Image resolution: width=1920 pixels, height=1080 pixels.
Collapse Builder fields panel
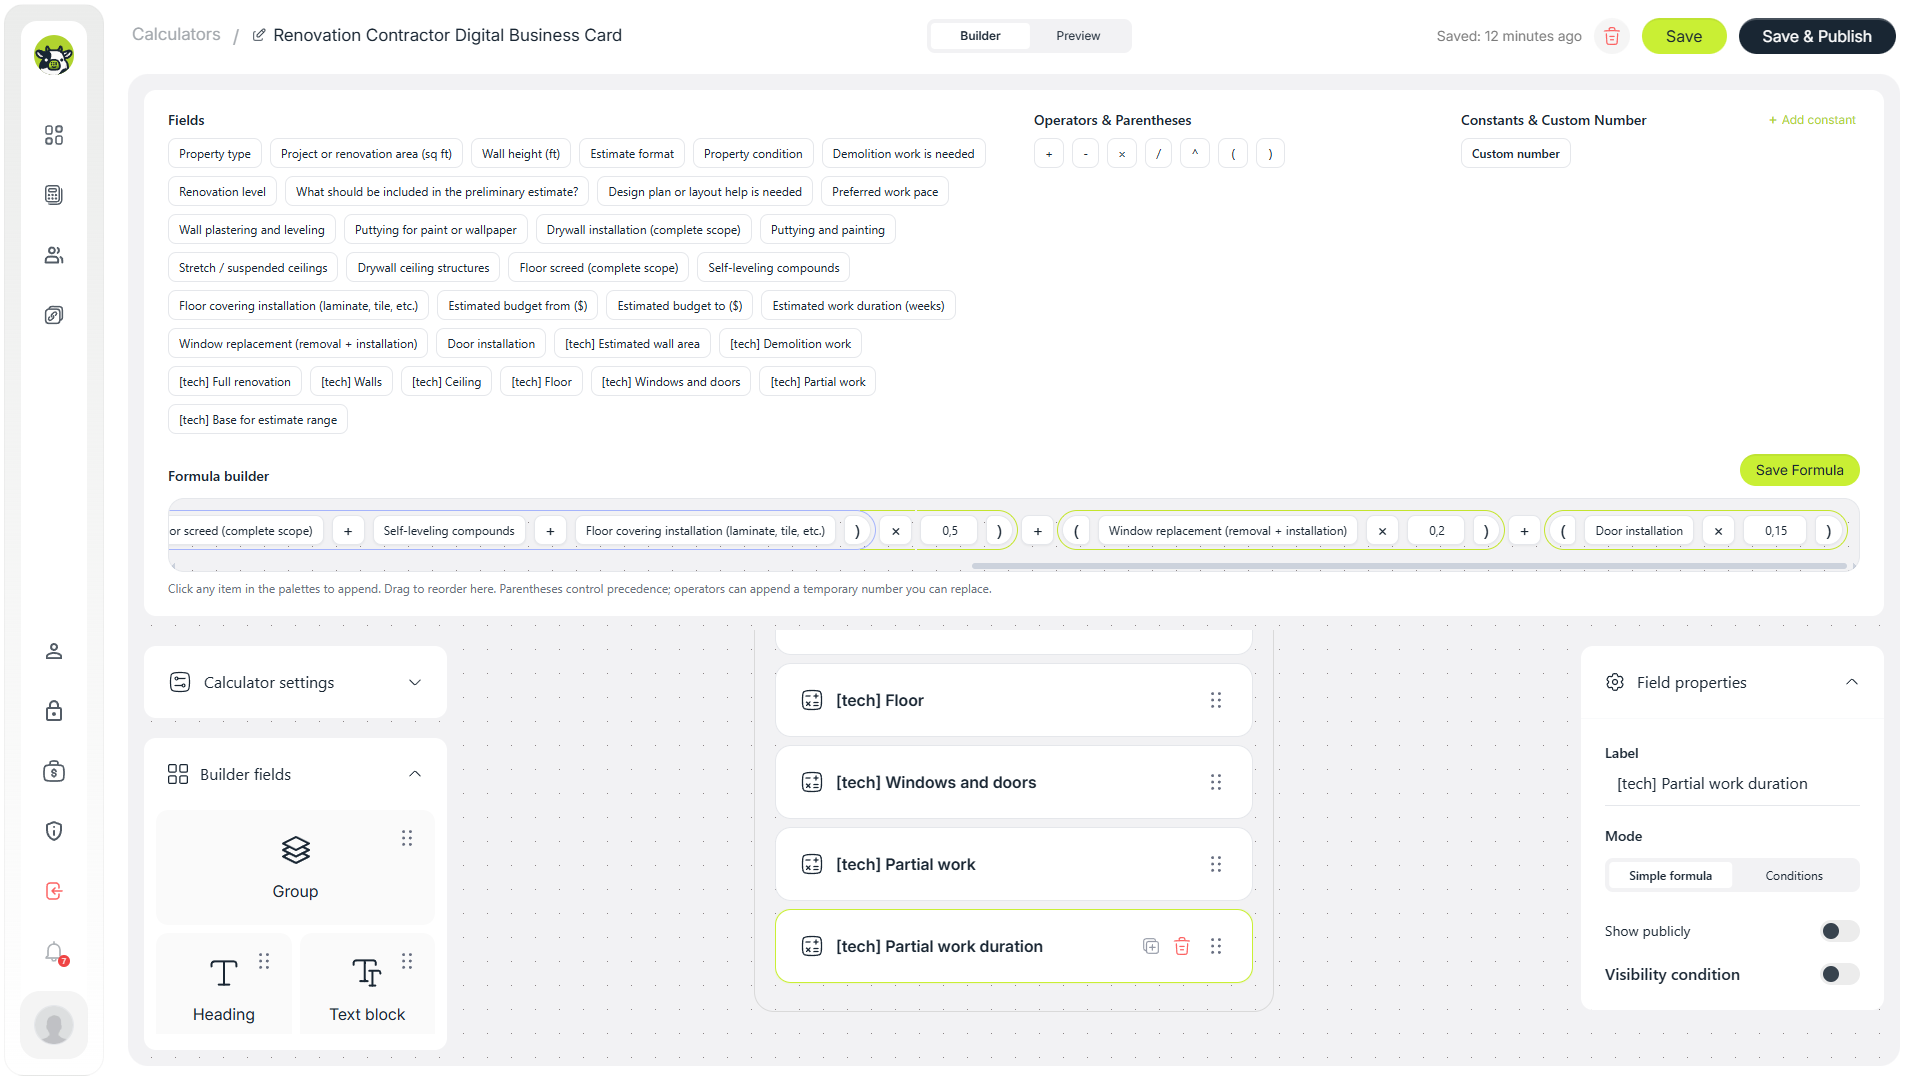tap(415, 774)
